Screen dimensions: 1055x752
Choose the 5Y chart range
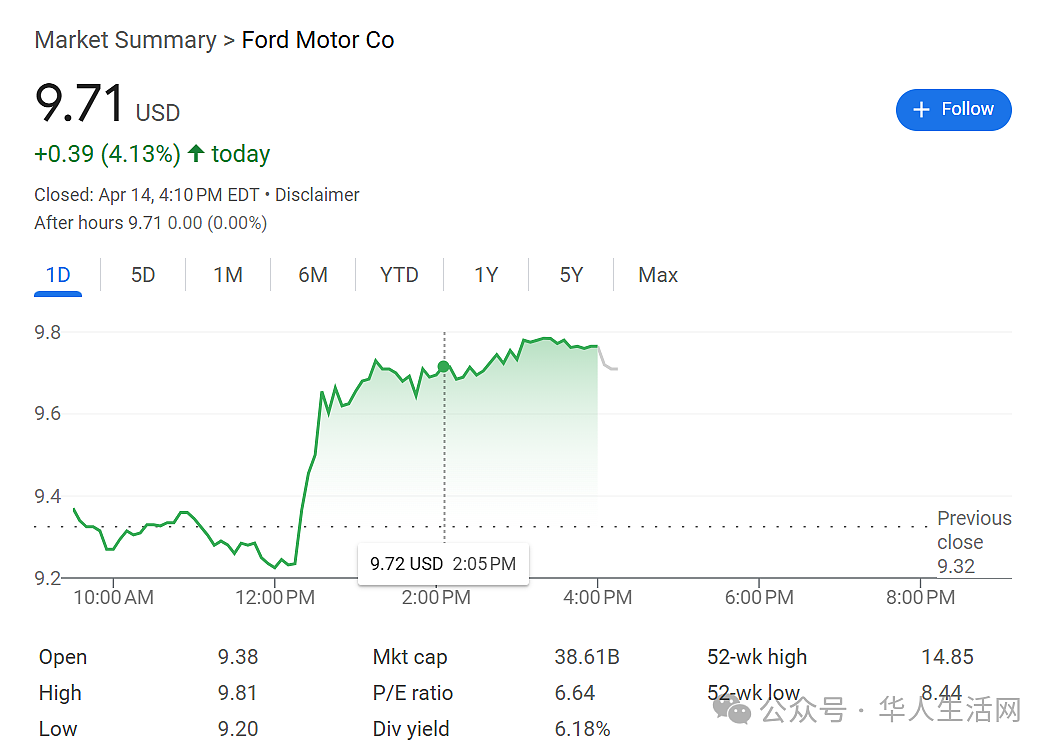(x=571, y=275)
